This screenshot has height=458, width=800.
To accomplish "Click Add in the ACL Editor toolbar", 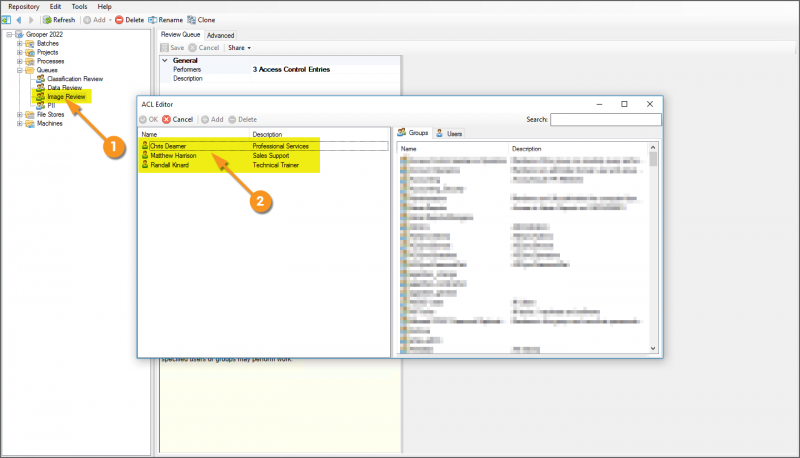I will coord(212,119).
